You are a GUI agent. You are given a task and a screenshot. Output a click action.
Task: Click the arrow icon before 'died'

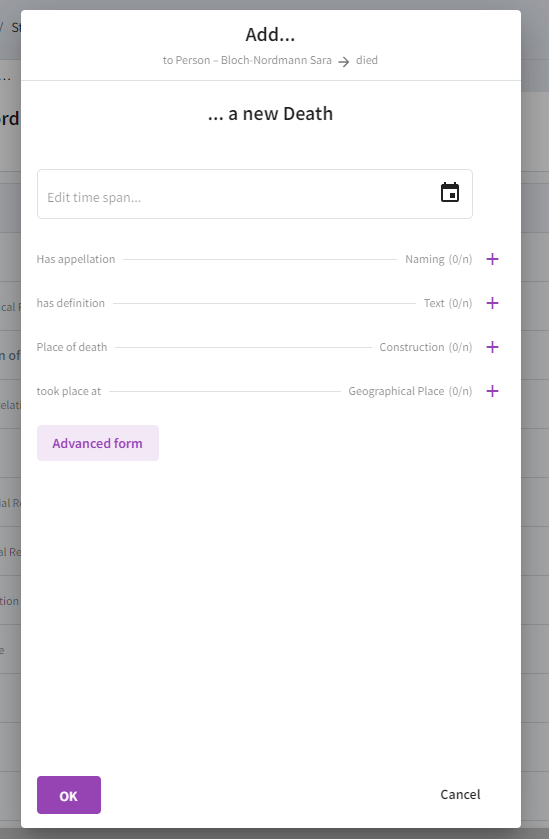(x=344, y=62)
